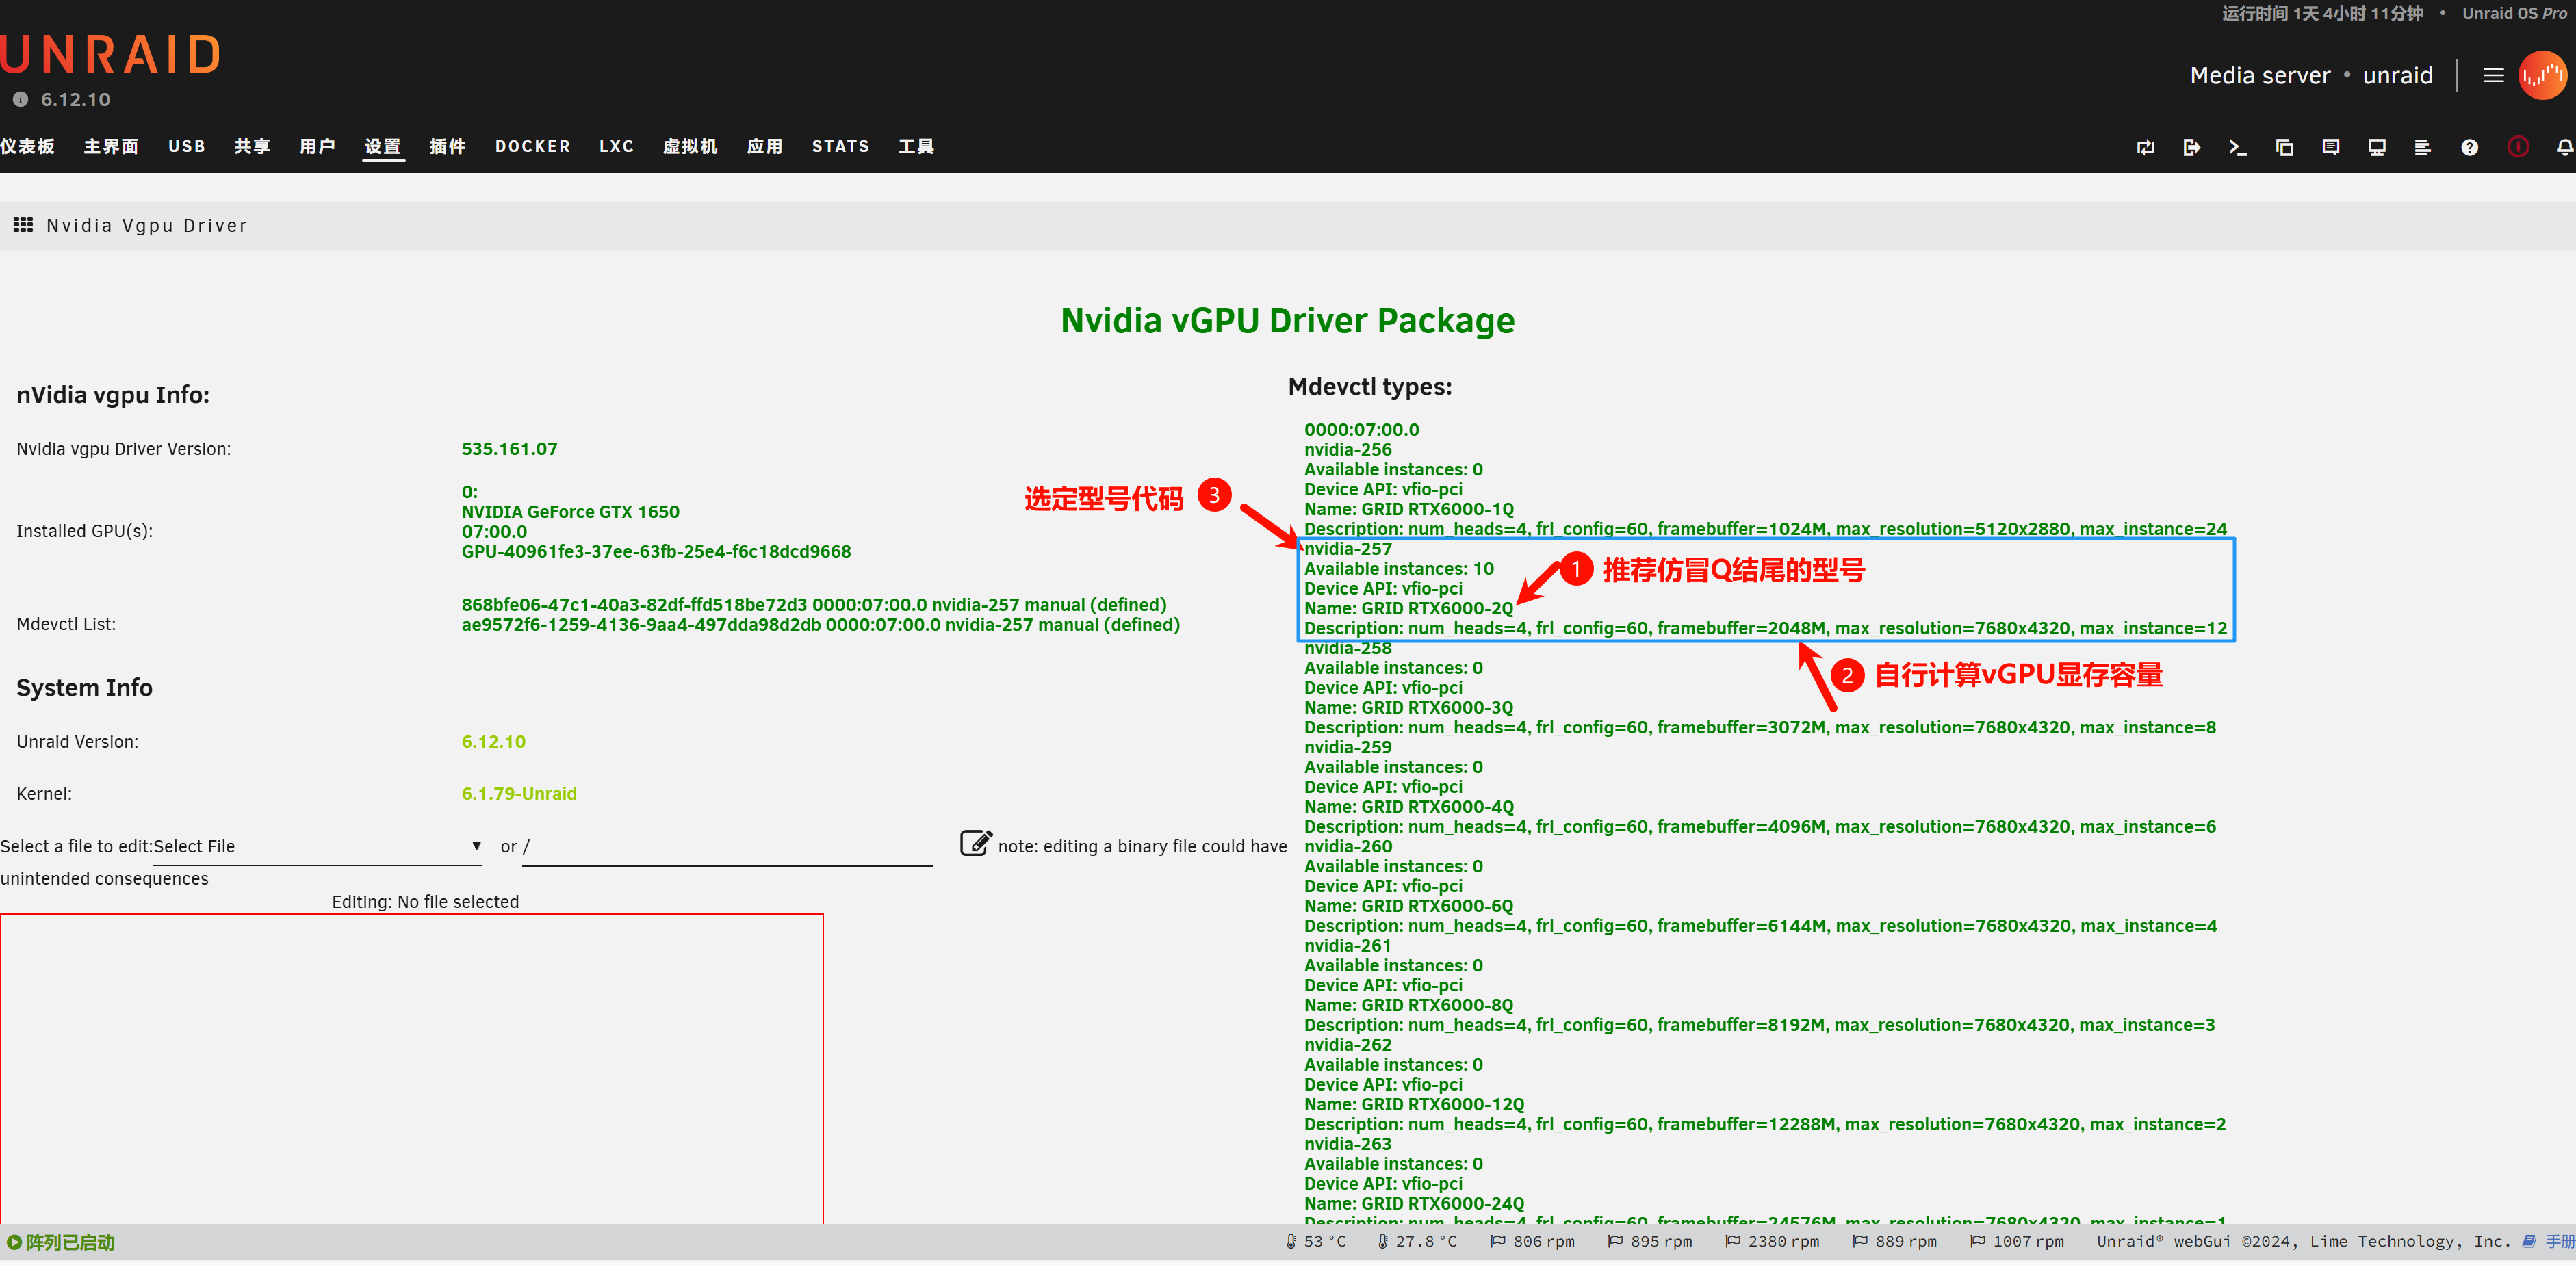The image size is (2576, 1265).
Task: Open the 仪表板 dashboard tab
Action: pyautogui.click(x=28, y=146)
